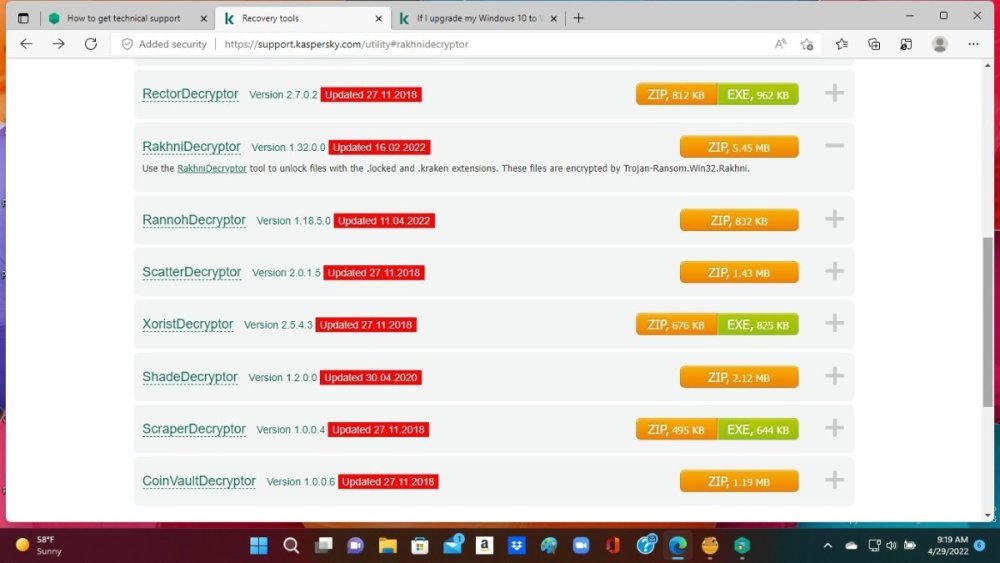Download RectorDecryptor EXE 962 KB
This screenshot has width=1000, height=563.
click(x=758, y=94)
